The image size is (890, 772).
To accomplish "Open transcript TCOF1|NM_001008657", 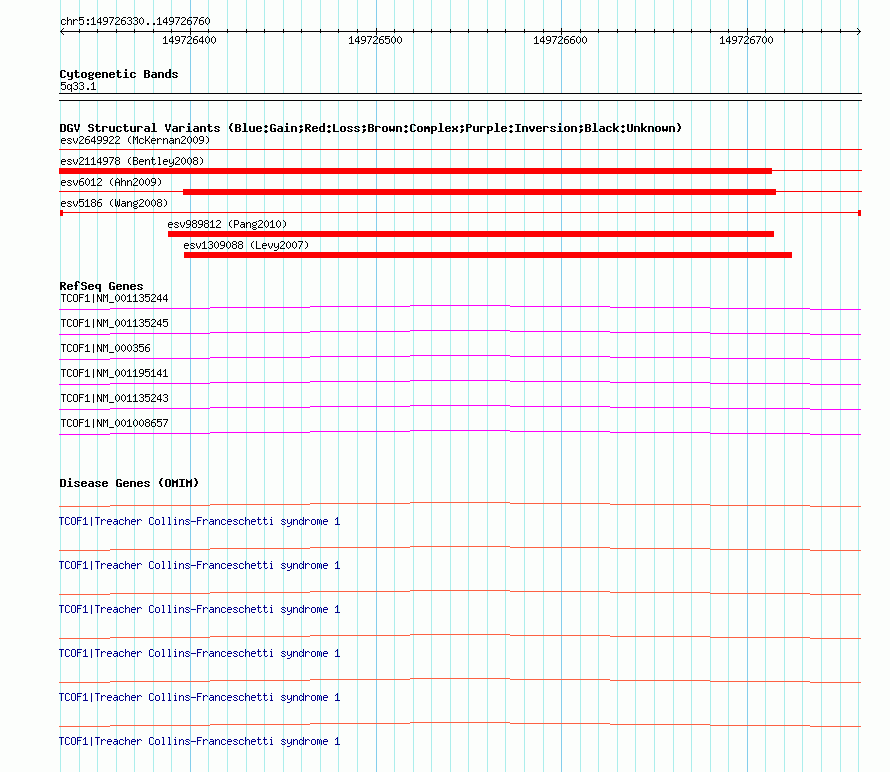I will [114, 423].
